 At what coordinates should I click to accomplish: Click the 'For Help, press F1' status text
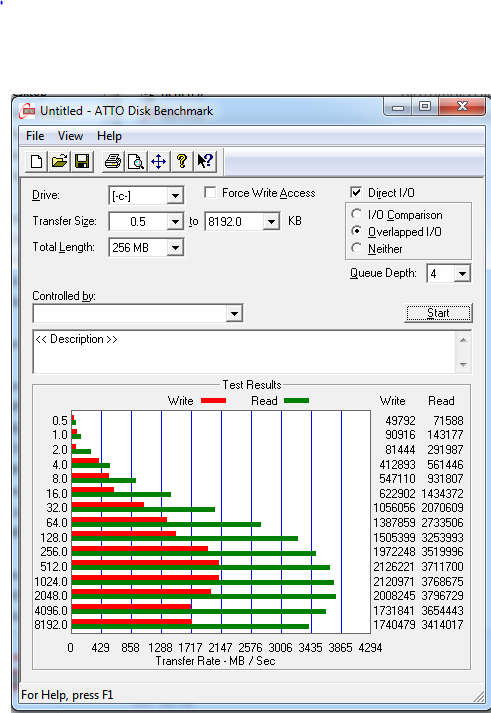tap(67, 695)
